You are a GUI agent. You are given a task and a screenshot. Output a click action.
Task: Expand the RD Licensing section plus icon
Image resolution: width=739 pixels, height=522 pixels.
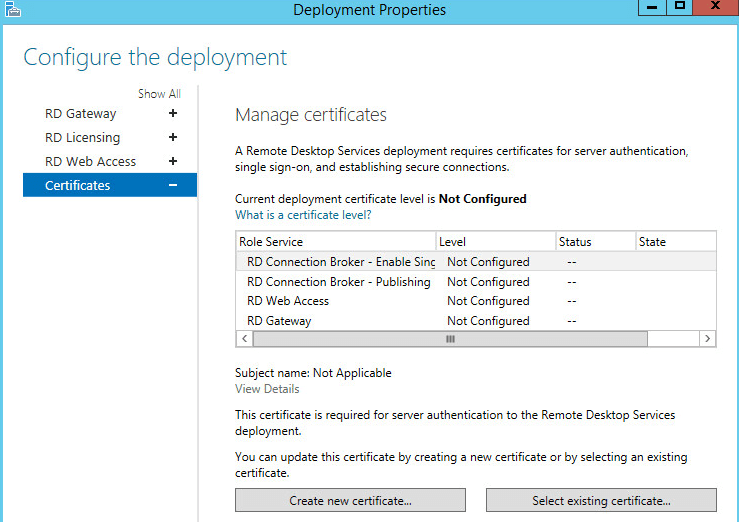[173, 137]
